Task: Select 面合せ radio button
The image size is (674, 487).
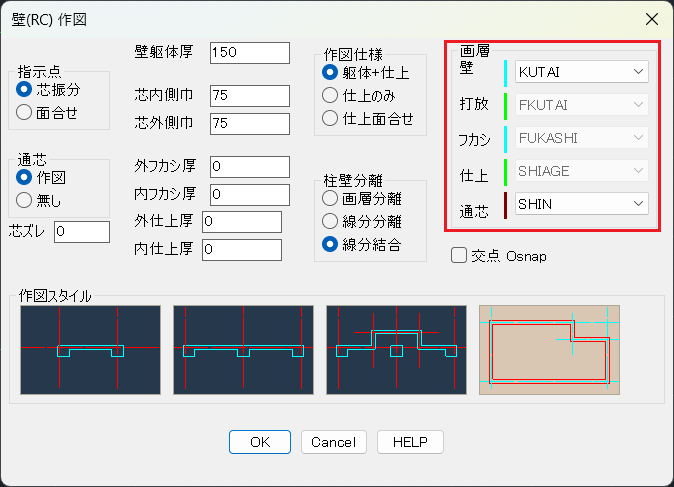Action: tap(24, 113)
